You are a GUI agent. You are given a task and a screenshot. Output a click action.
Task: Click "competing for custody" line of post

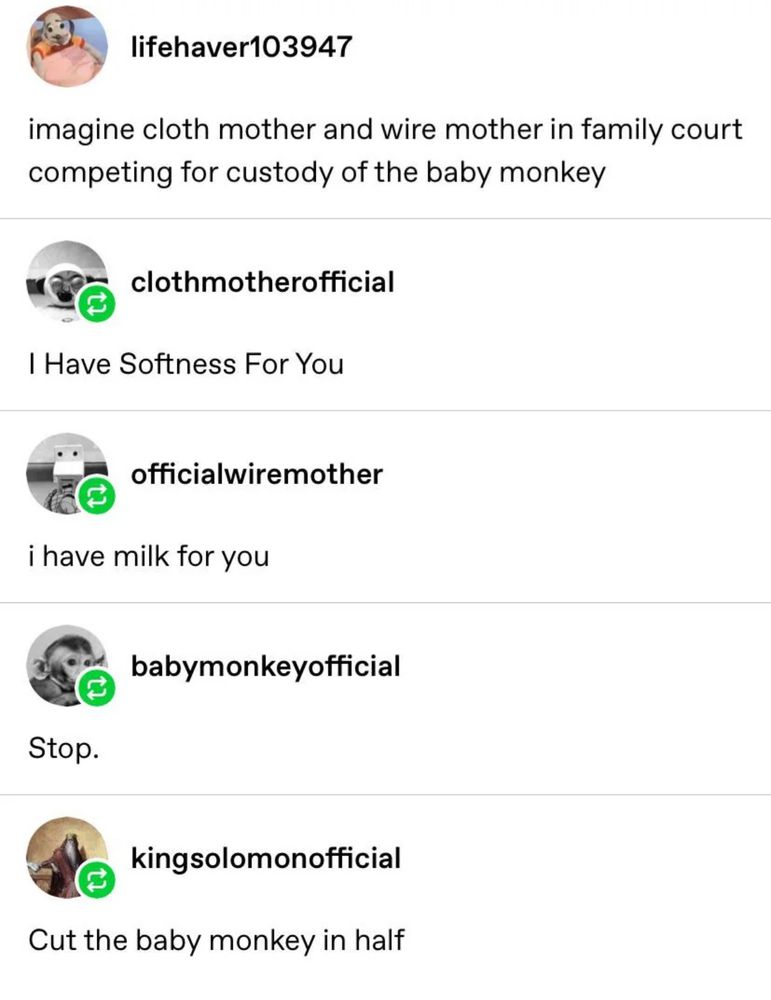click(317, 173)
